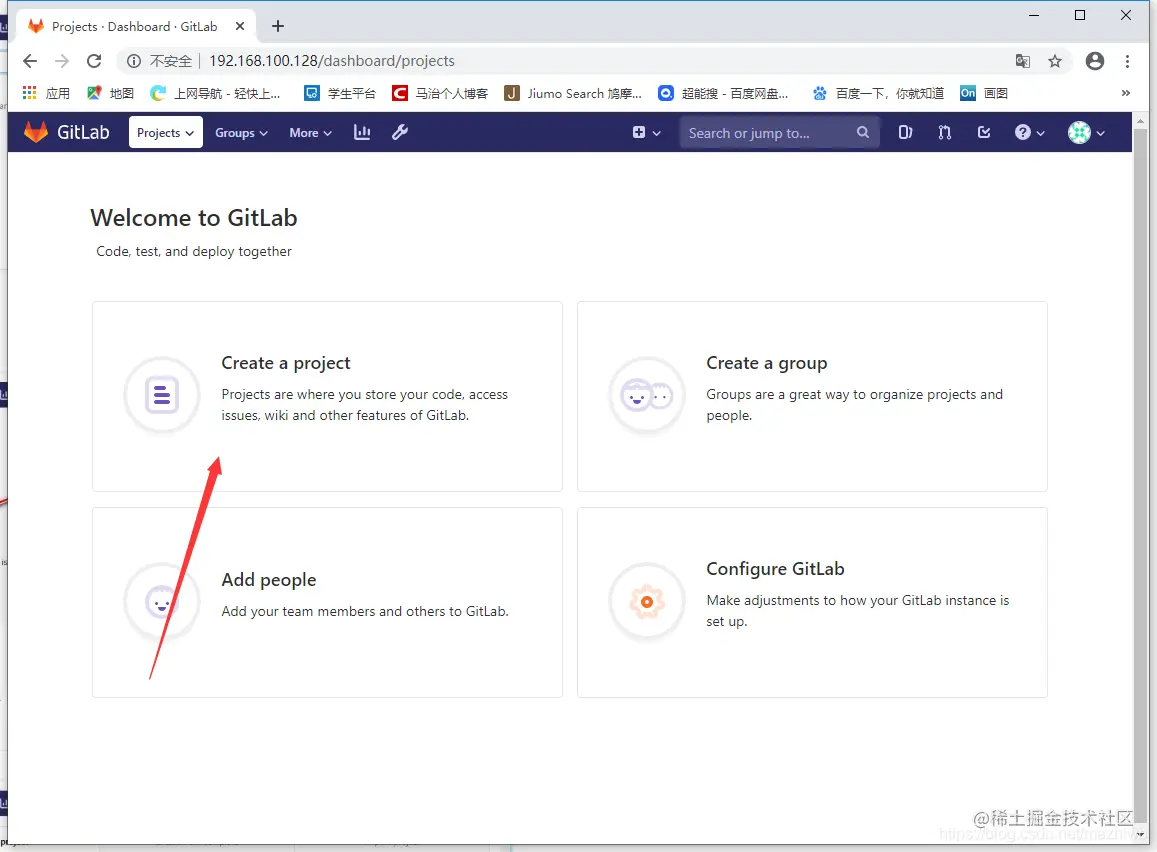Click the Add people card

[x=327, y=602]
